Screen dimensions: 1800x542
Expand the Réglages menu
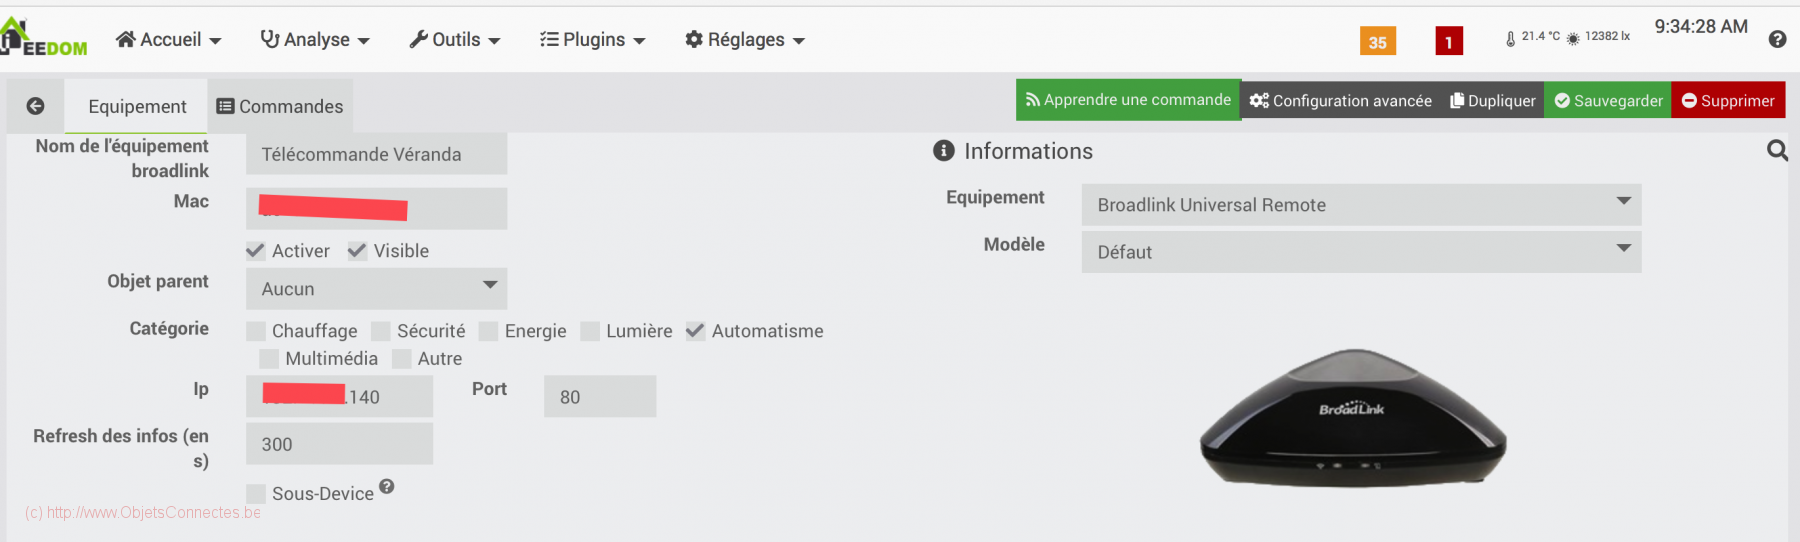click(745, 40)
